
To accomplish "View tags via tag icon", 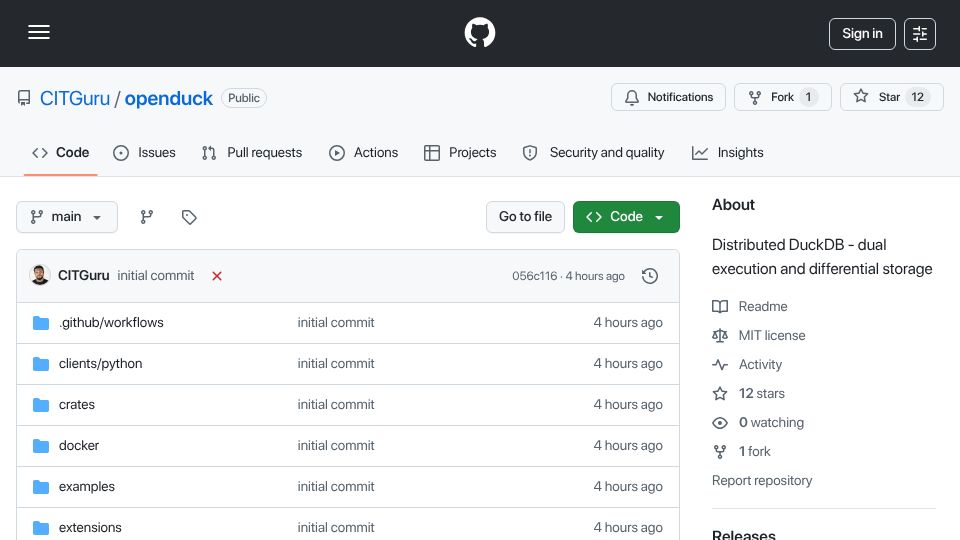I will tap(189, 217).
